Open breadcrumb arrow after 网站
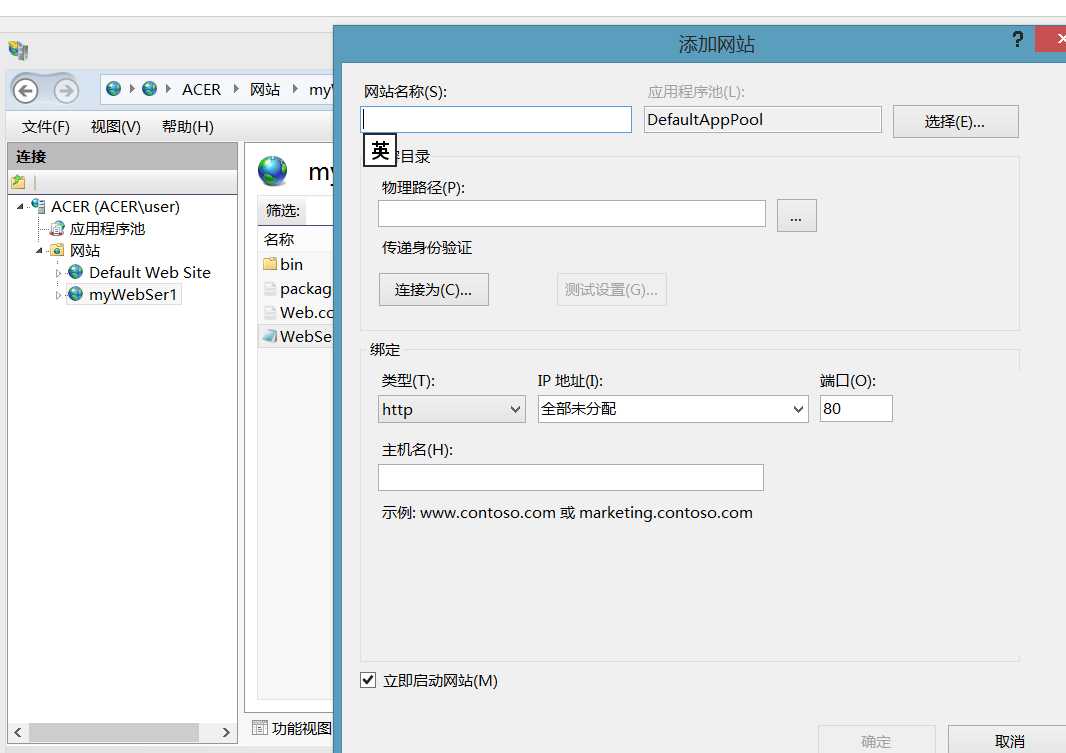The width and height of the screenshot is (1066, 753). [295, 89]
